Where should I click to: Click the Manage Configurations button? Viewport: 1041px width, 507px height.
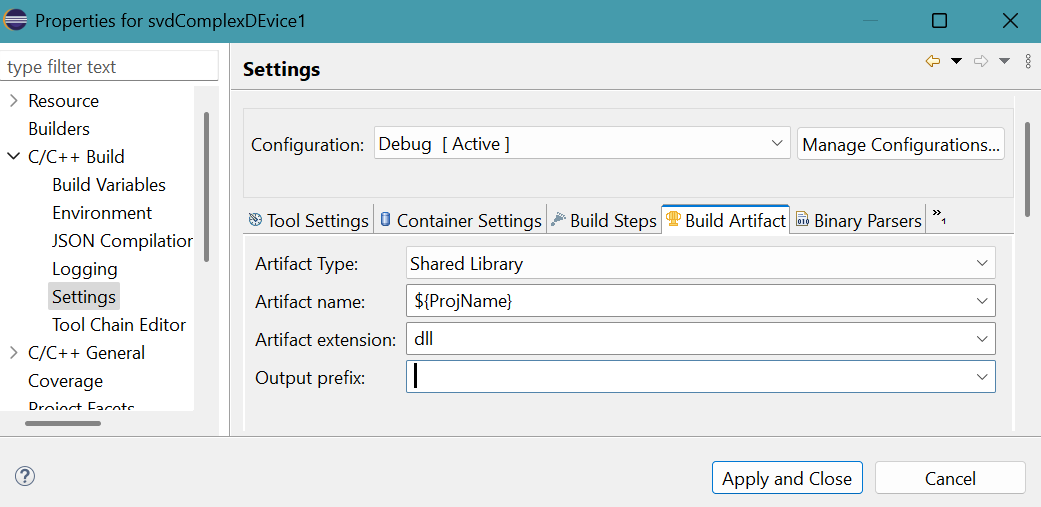(x=900, y=144)
